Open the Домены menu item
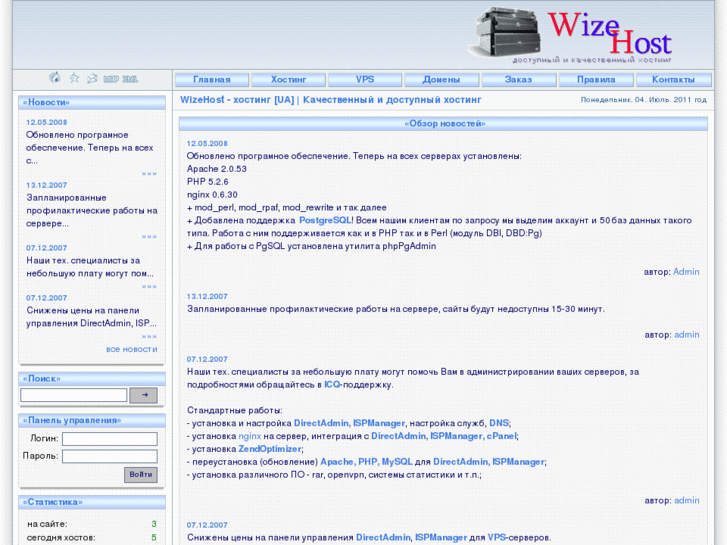 (441, 80)
